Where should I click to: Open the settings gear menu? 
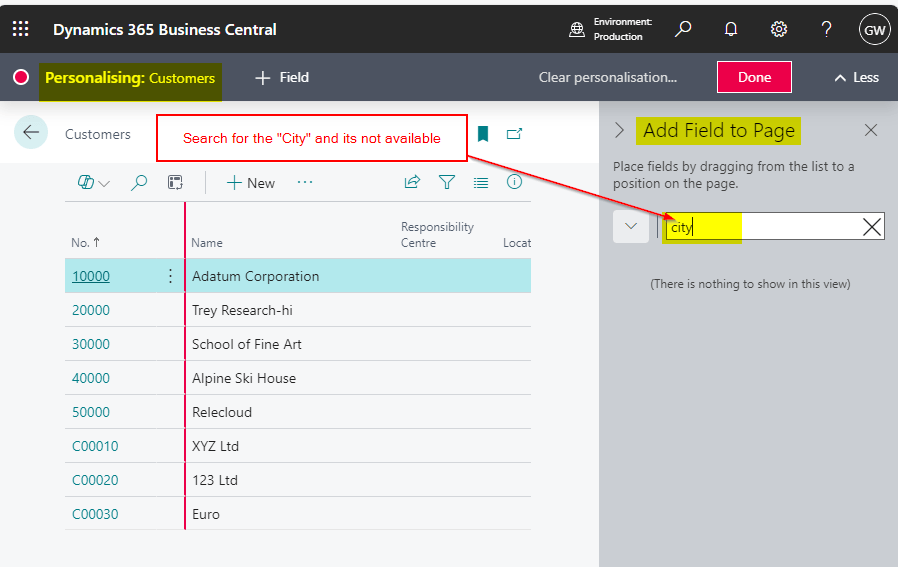point(779,29)
